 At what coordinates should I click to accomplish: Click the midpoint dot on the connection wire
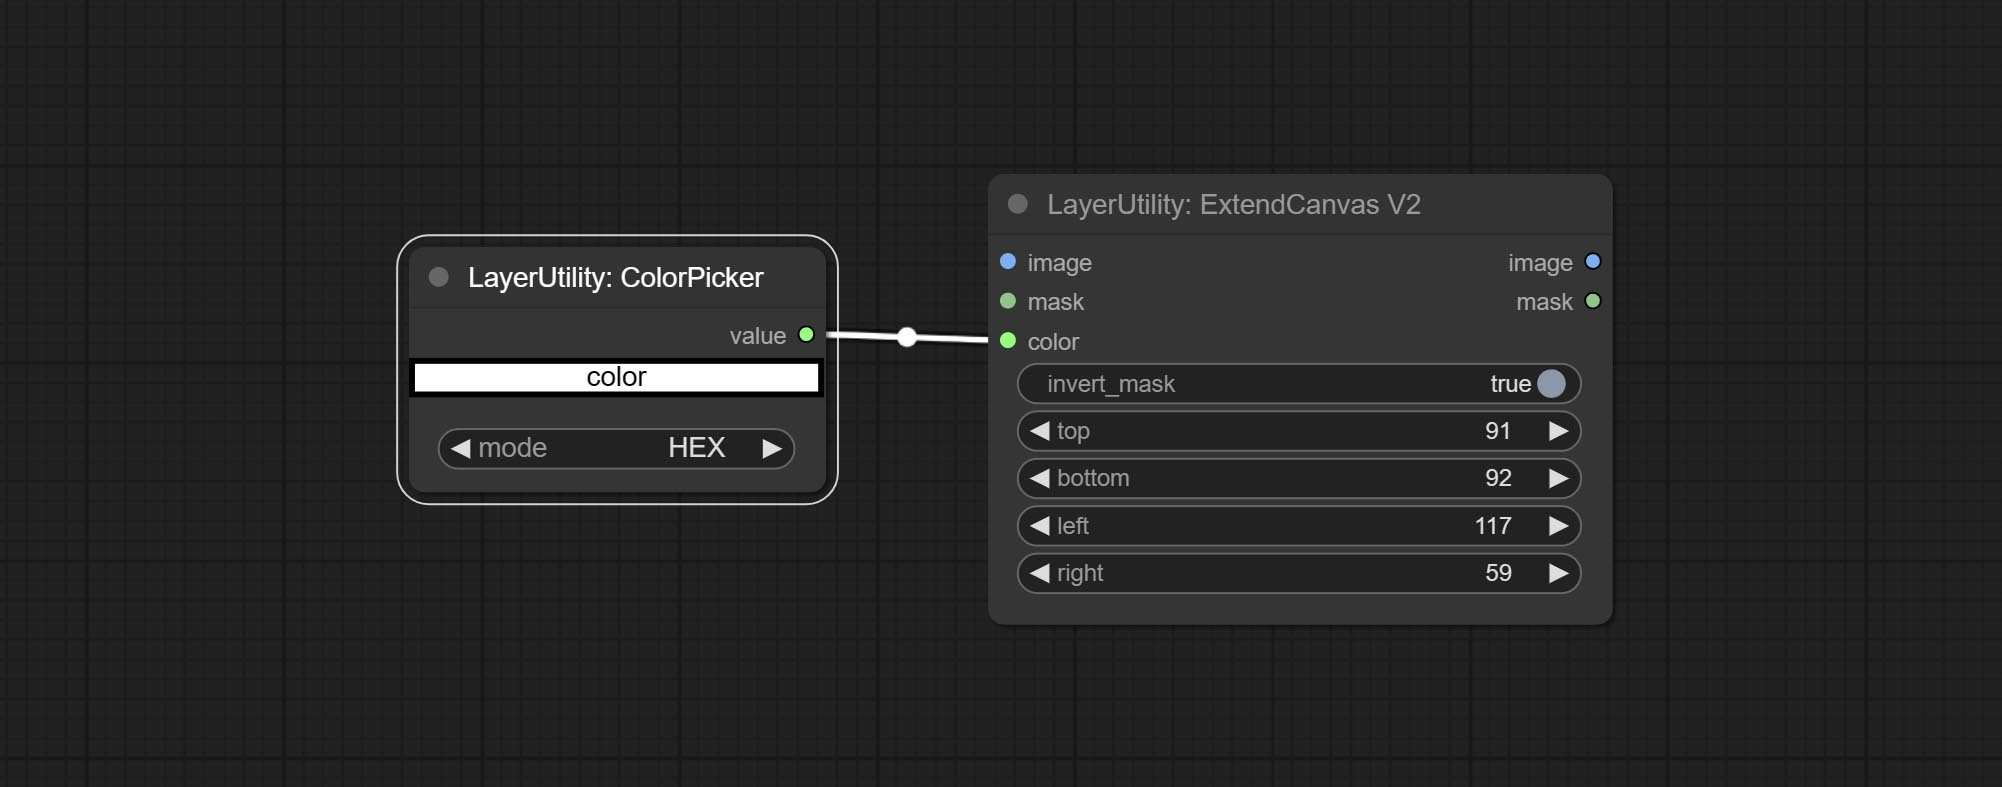pyautogui.click(x=907, y=337)
